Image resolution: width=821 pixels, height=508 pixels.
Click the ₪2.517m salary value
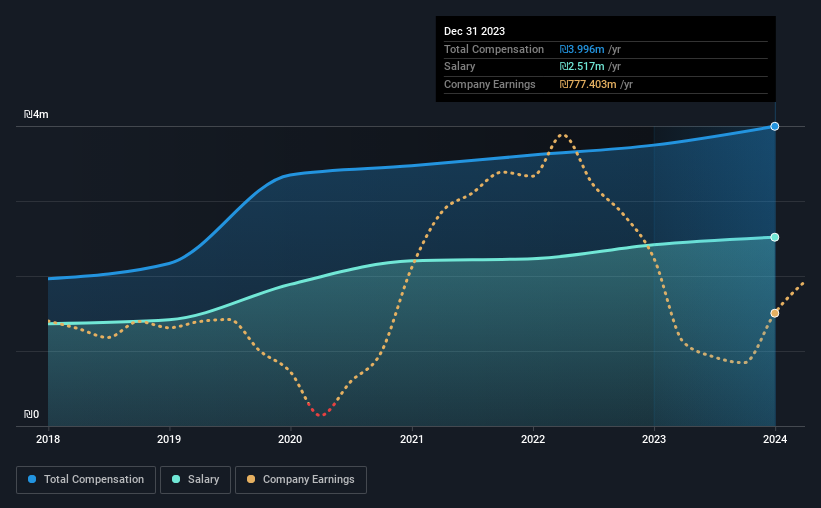pos(582,67)
